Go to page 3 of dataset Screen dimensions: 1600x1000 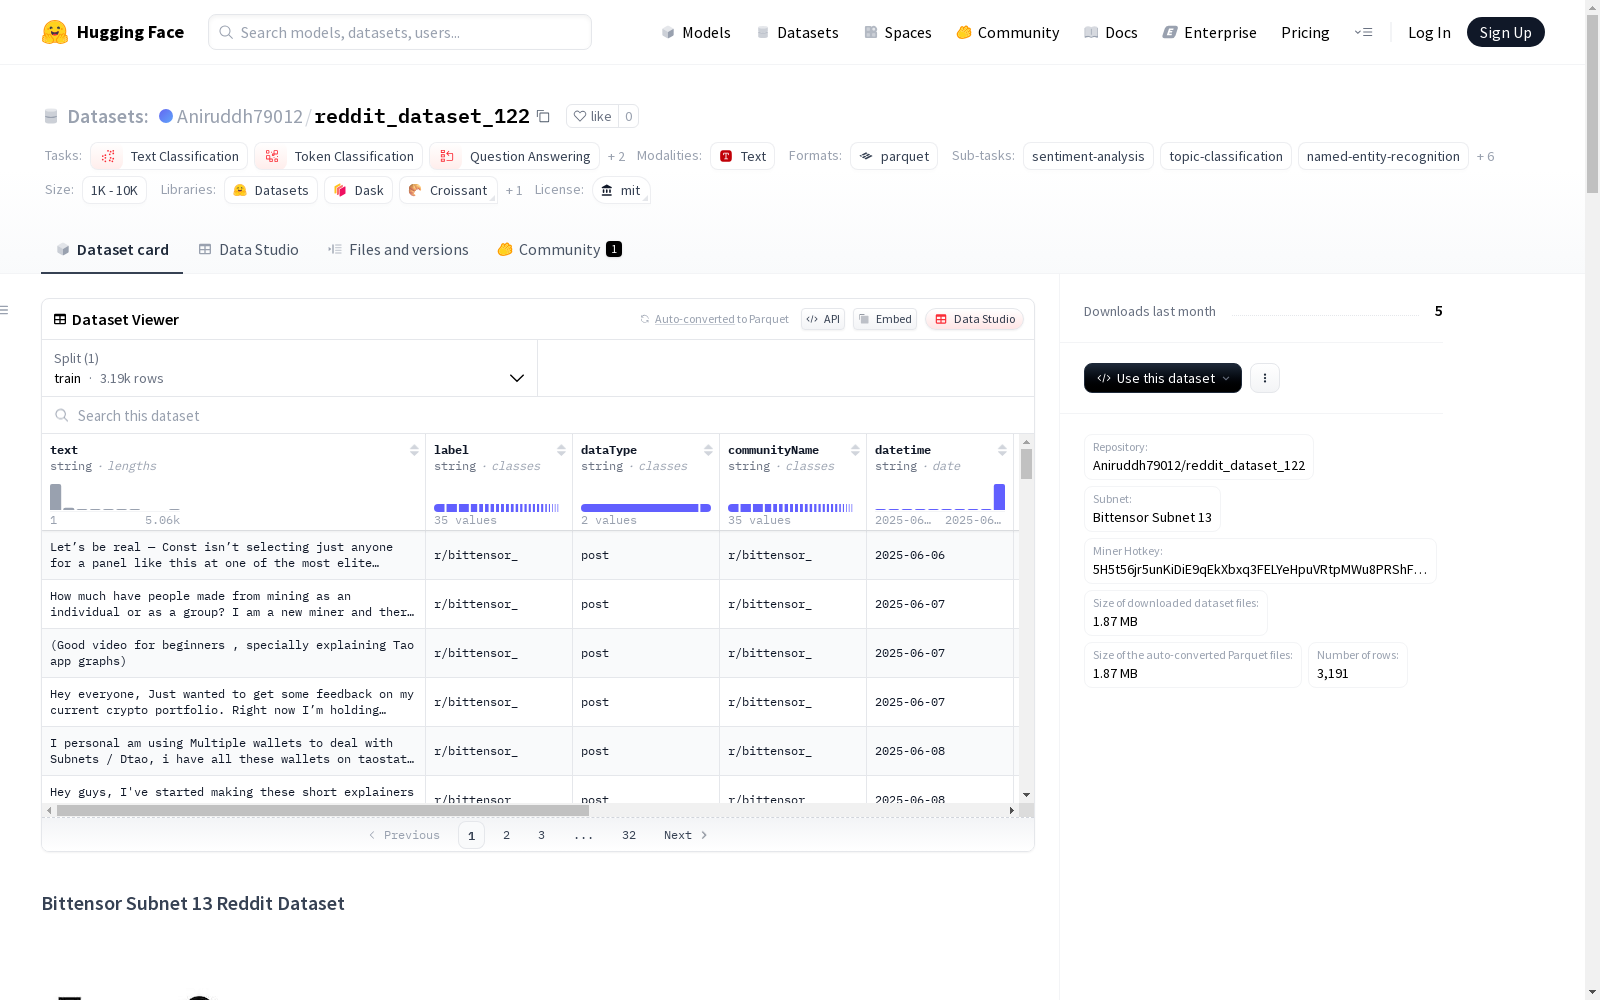[x=541, y=835]
